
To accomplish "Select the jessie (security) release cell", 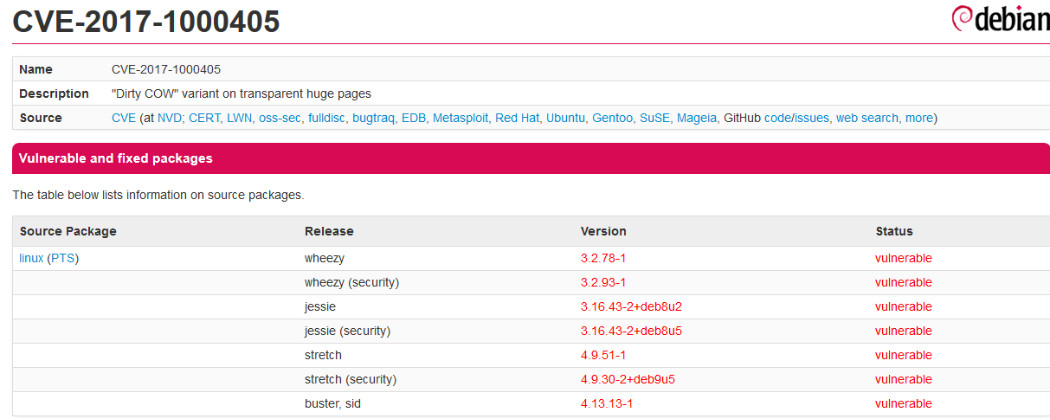I will [347, 331].
